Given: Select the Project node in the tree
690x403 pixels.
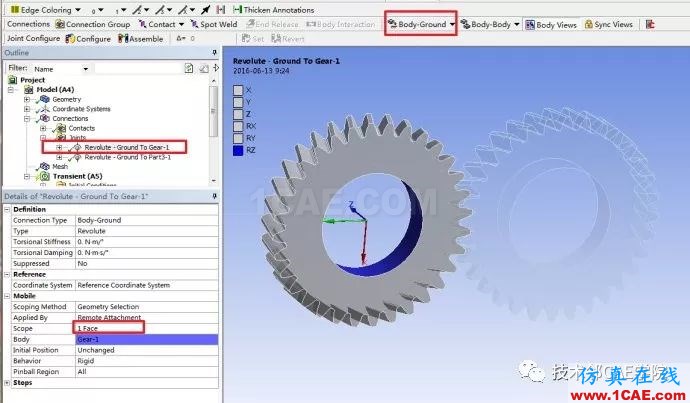Looking at the screenshot, I should 33,80.
